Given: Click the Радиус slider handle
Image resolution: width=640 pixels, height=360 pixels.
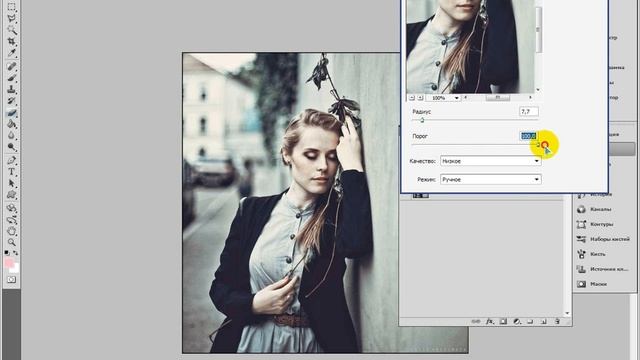Looking at the screenshot, I should click(x=422, y=120).
